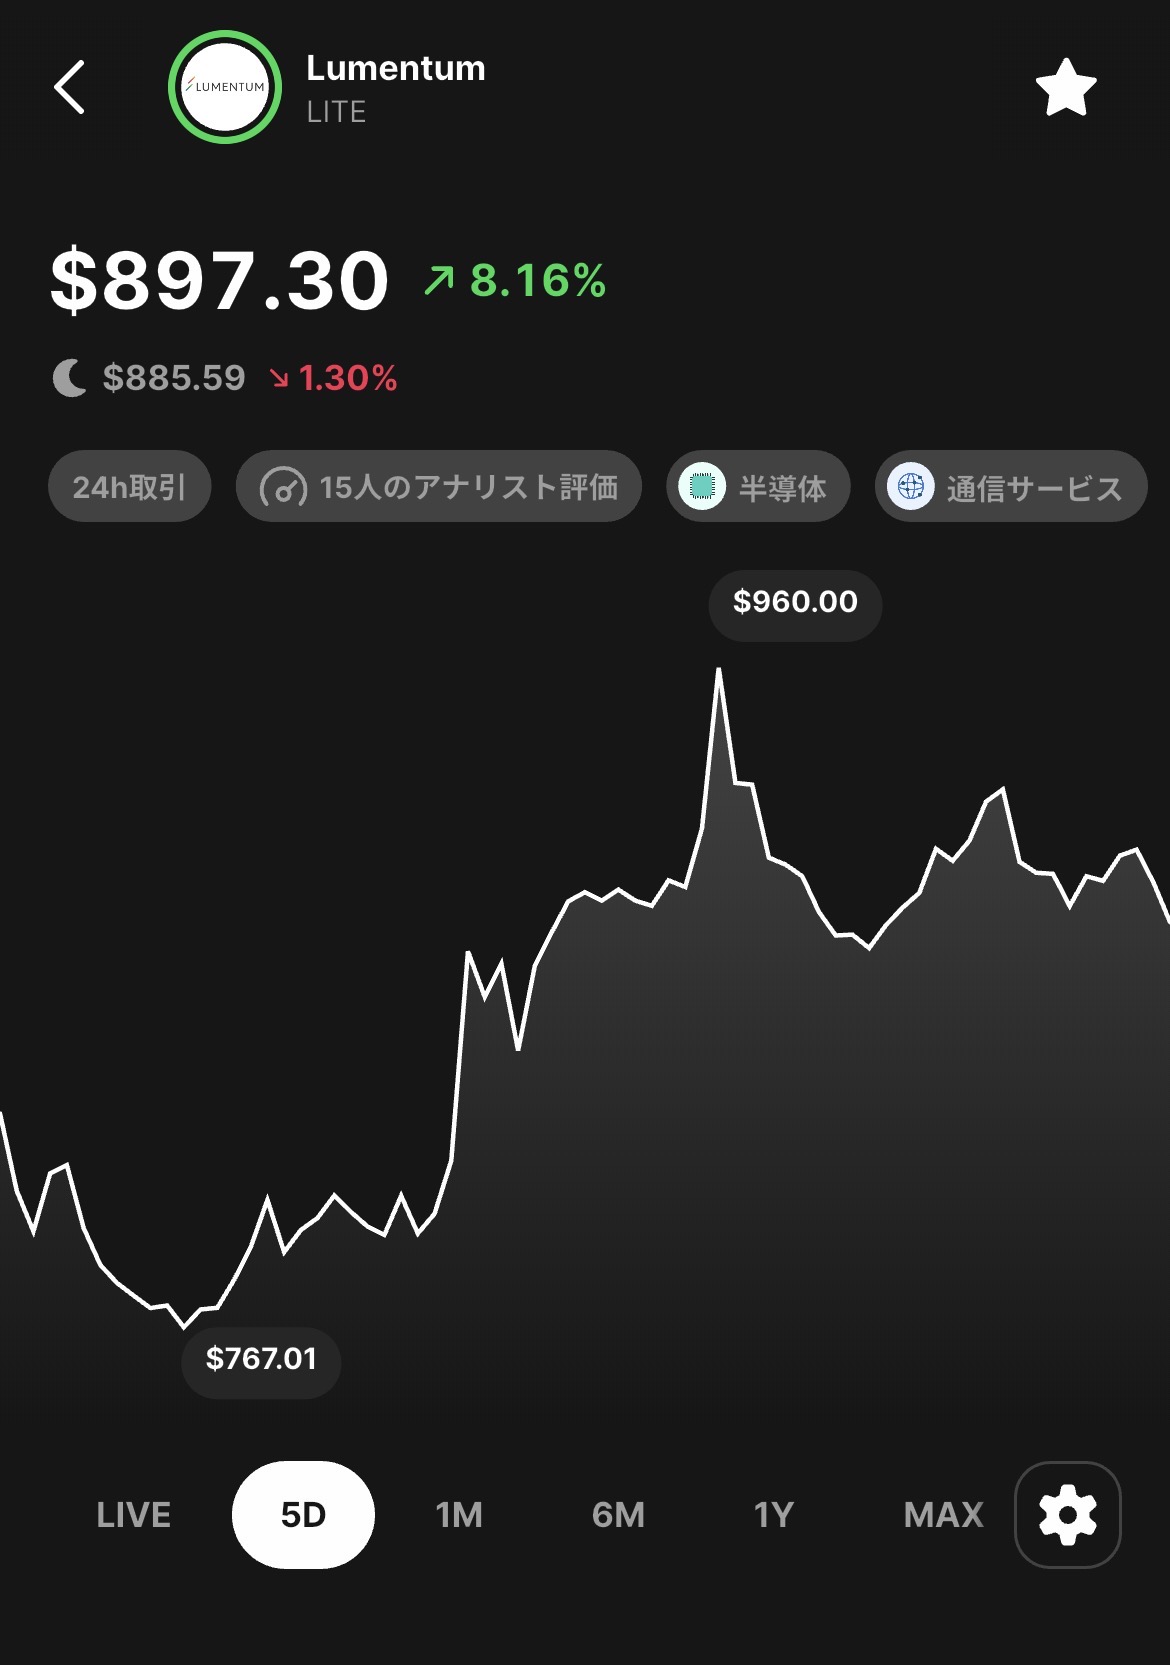Select the 1Y time range
Image resolution: width=1170 pixels, height=1665 pixels.
[773, 1515]
